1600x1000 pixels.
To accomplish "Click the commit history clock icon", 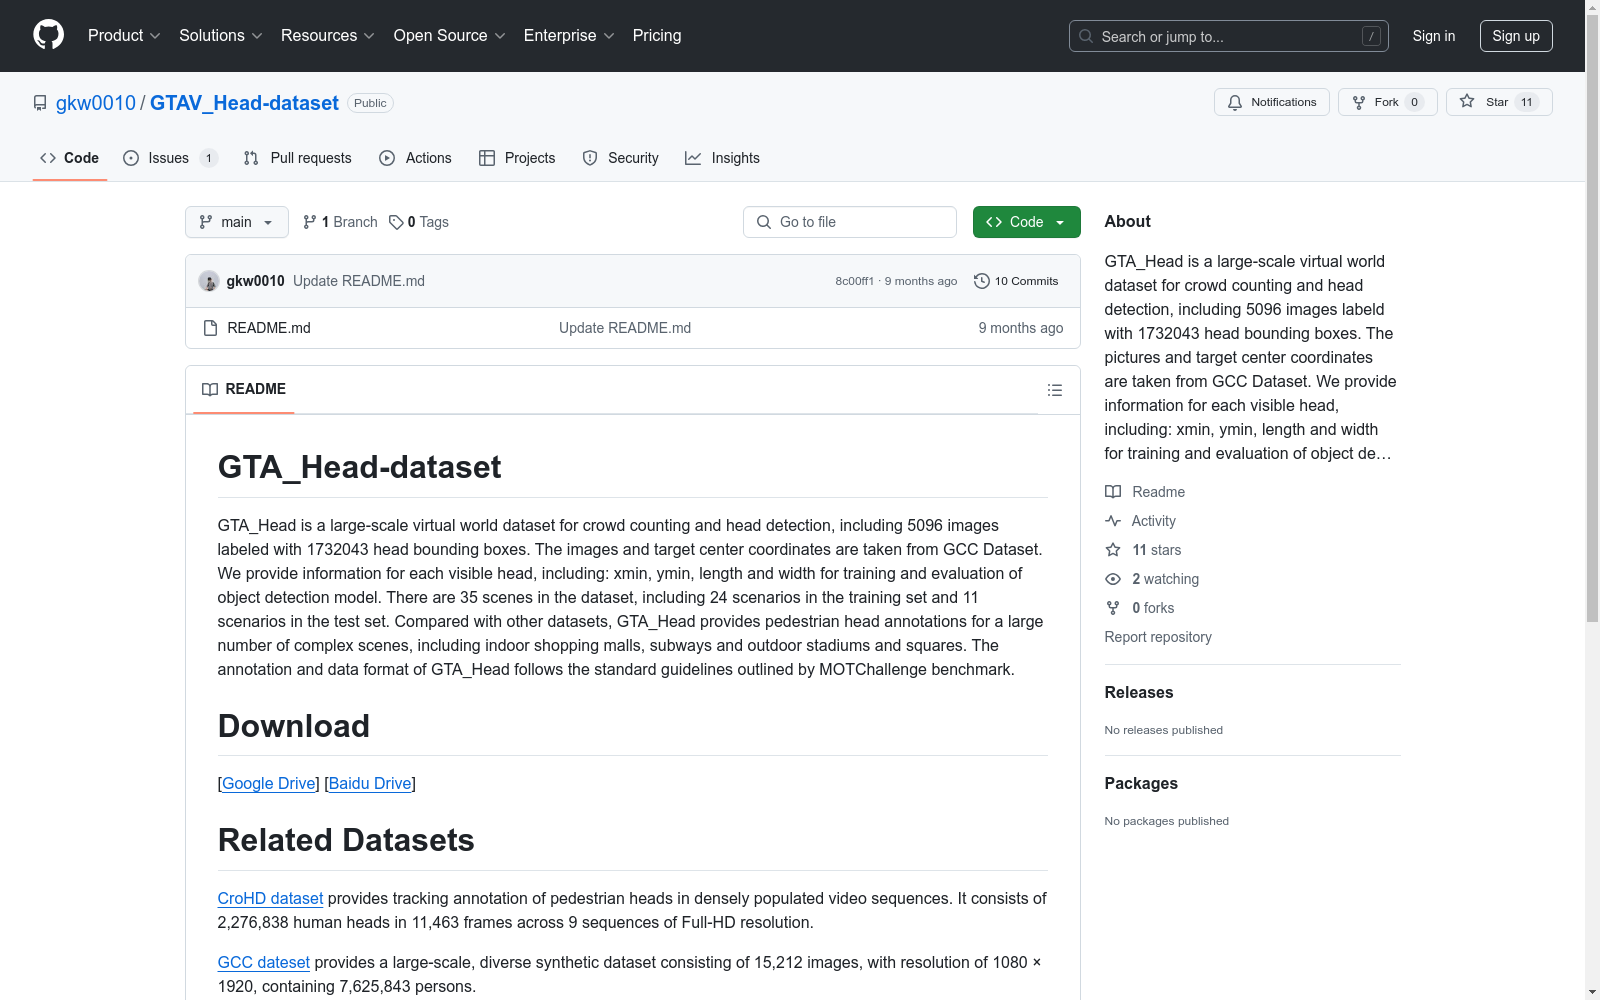I will [x=982, y=281].
